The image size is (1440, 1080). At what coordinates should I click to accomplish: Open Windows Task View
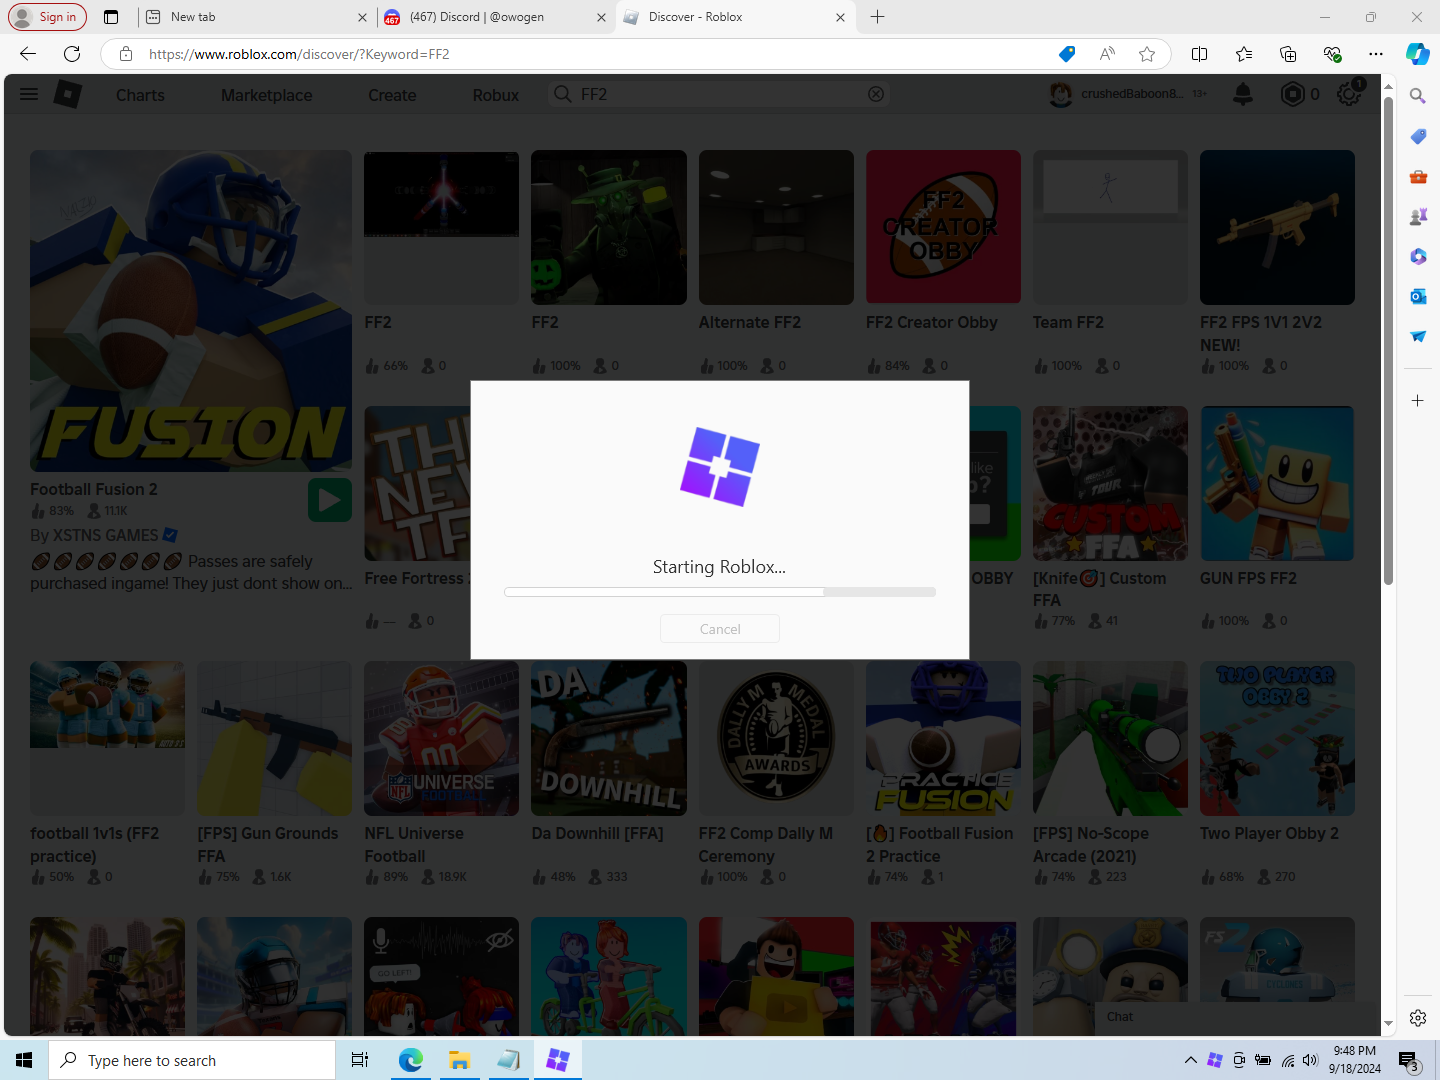pos(360,1060)
